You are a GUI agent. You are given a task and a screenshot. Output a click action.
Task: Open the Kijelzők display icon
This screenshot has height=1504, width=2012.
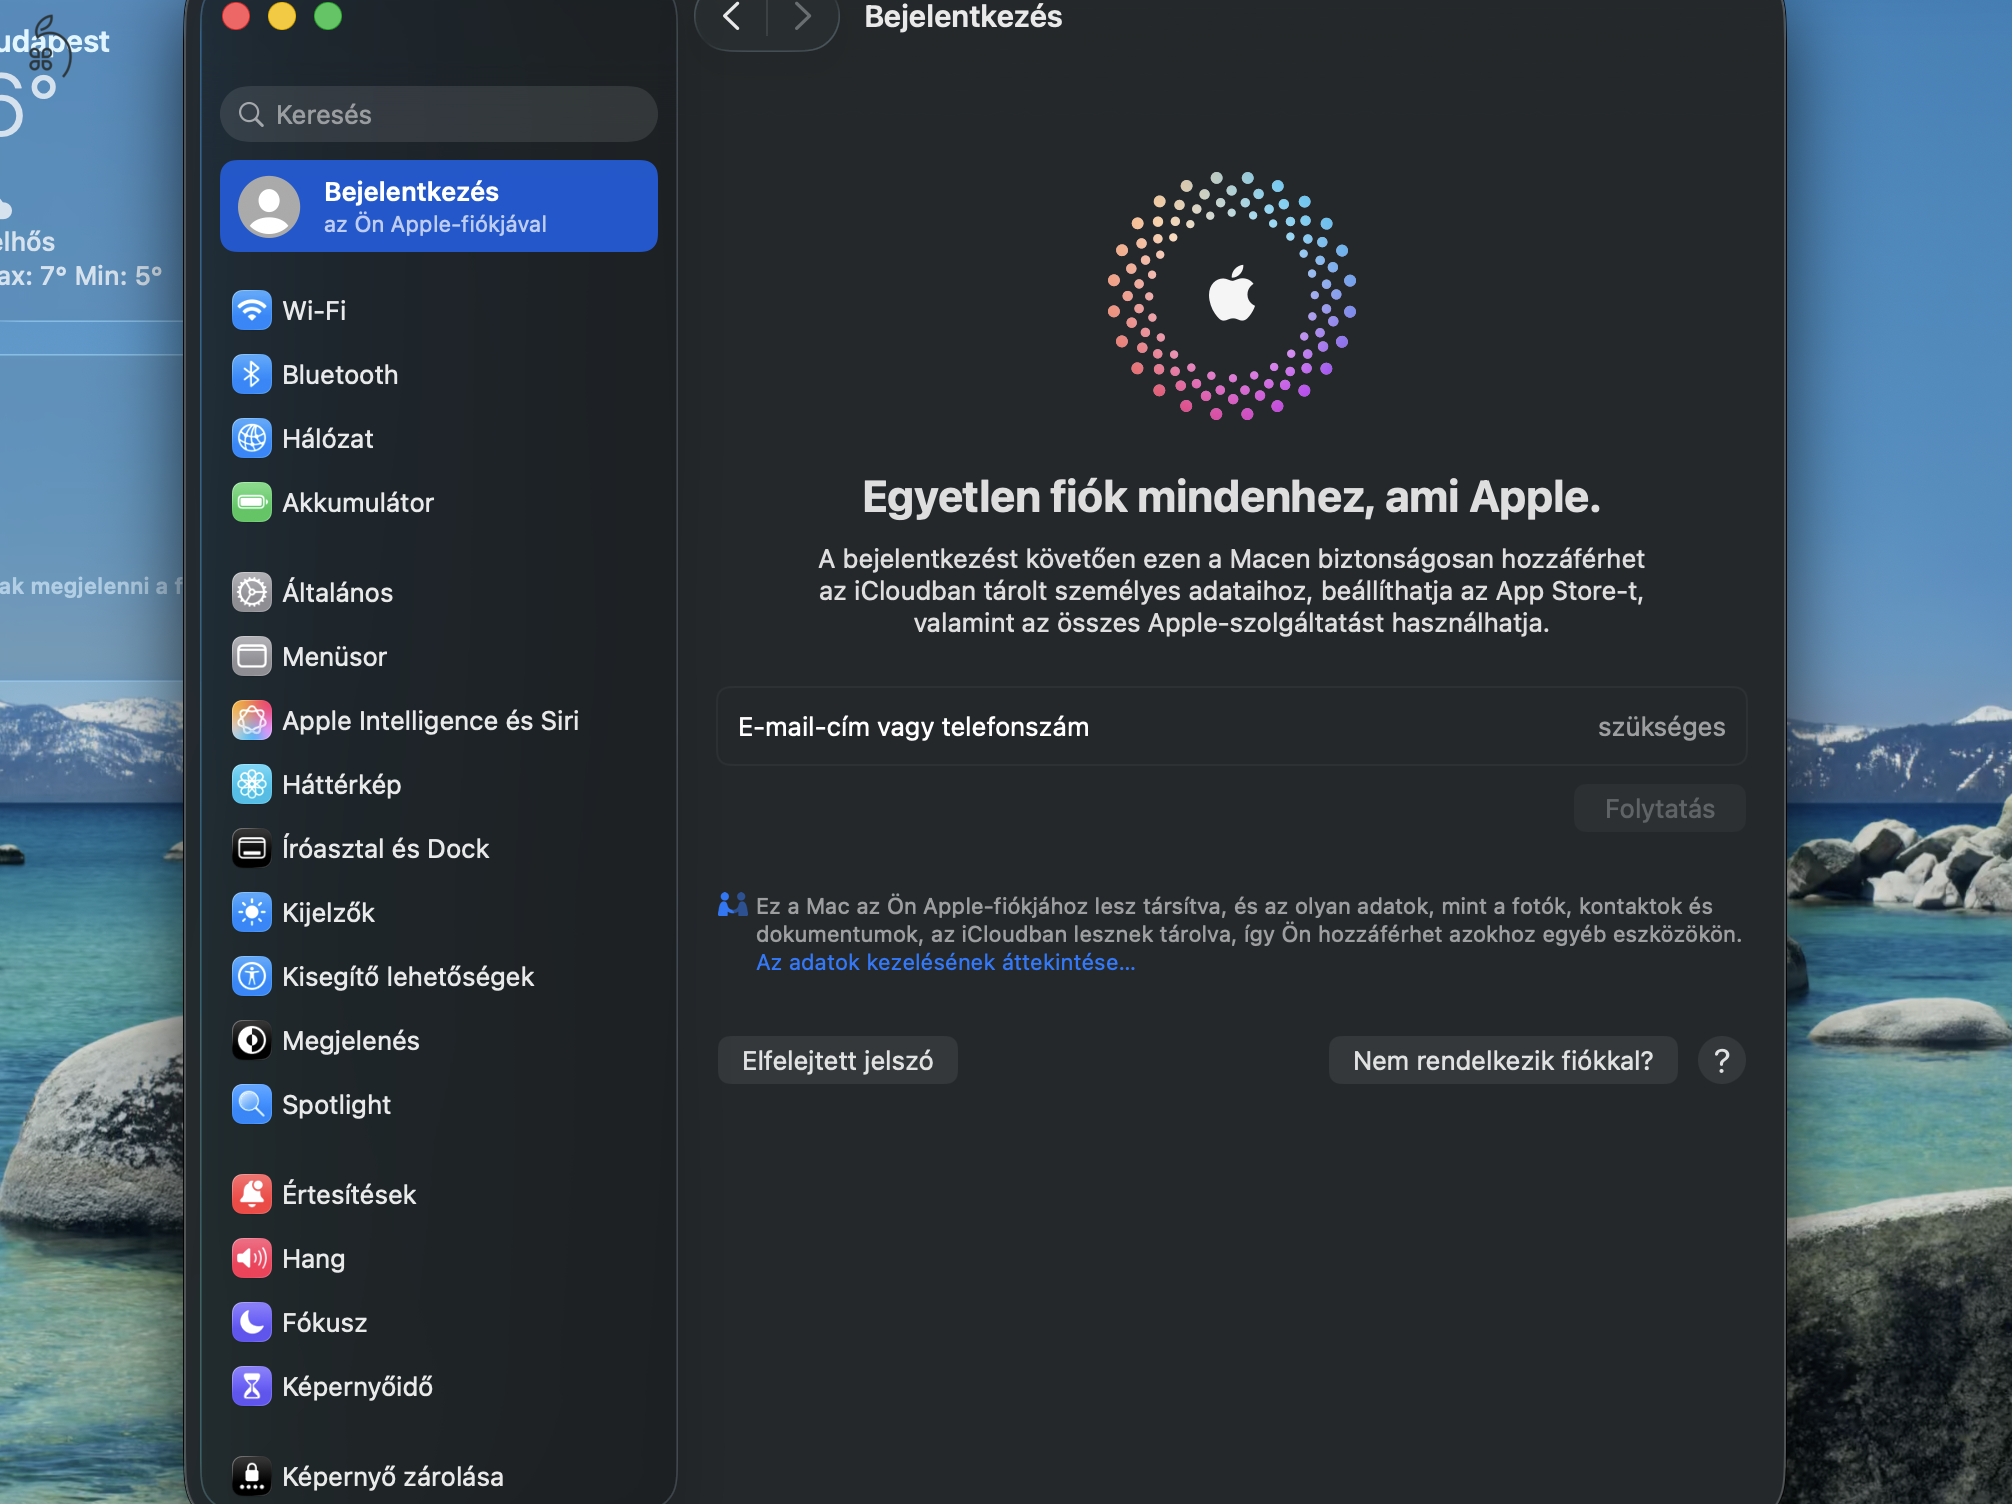click(251, 912)
